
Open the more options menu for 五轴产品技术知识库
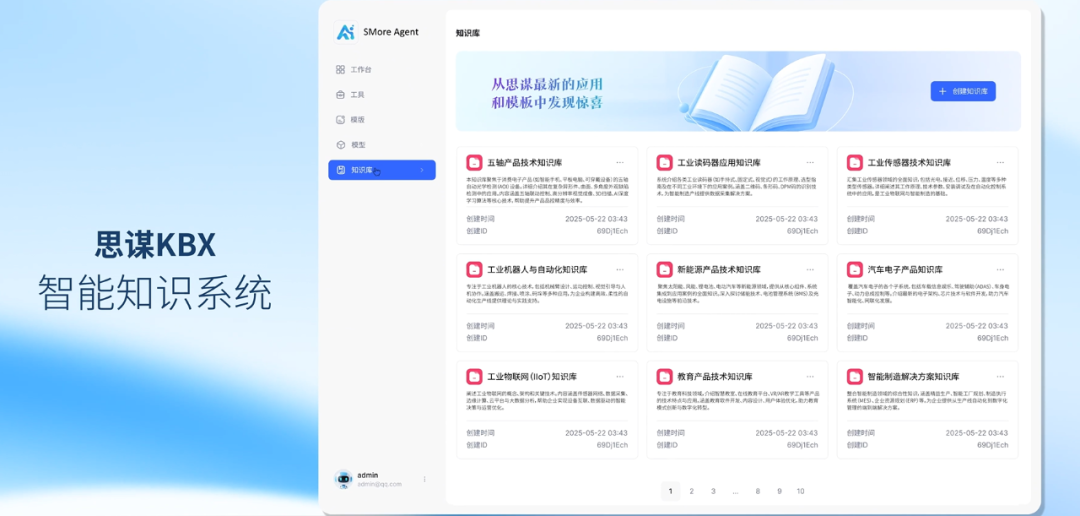click(x=620, y=163)
